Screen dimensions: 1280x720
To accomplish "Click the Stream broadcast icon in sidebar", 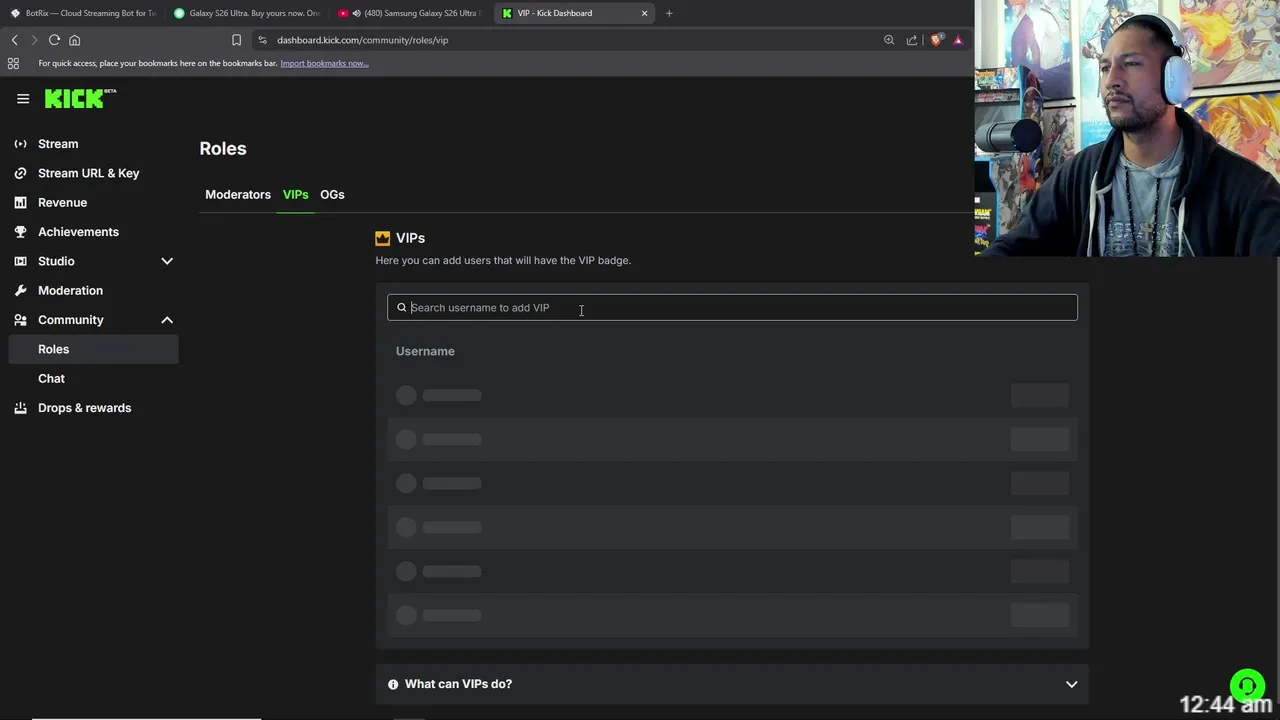I will point(20,144).
